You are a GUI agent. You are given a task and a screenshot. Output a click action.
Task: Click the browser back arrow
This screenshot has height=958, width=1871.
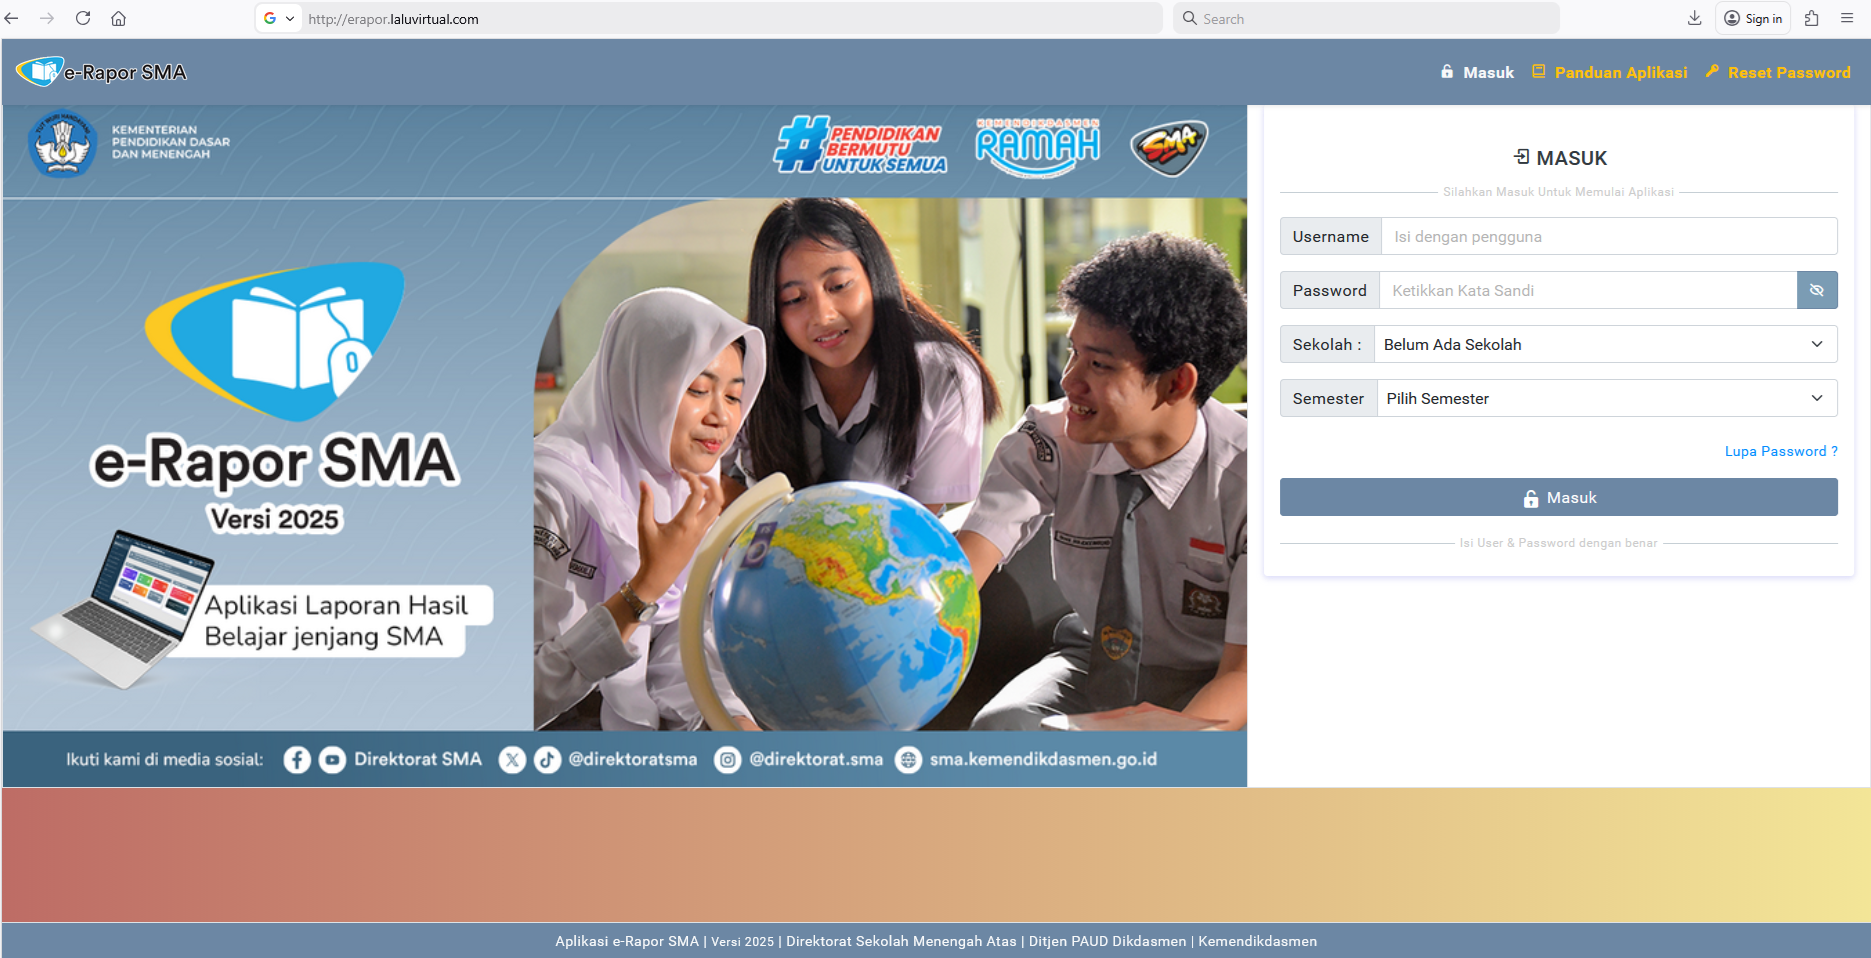point(12,18)
